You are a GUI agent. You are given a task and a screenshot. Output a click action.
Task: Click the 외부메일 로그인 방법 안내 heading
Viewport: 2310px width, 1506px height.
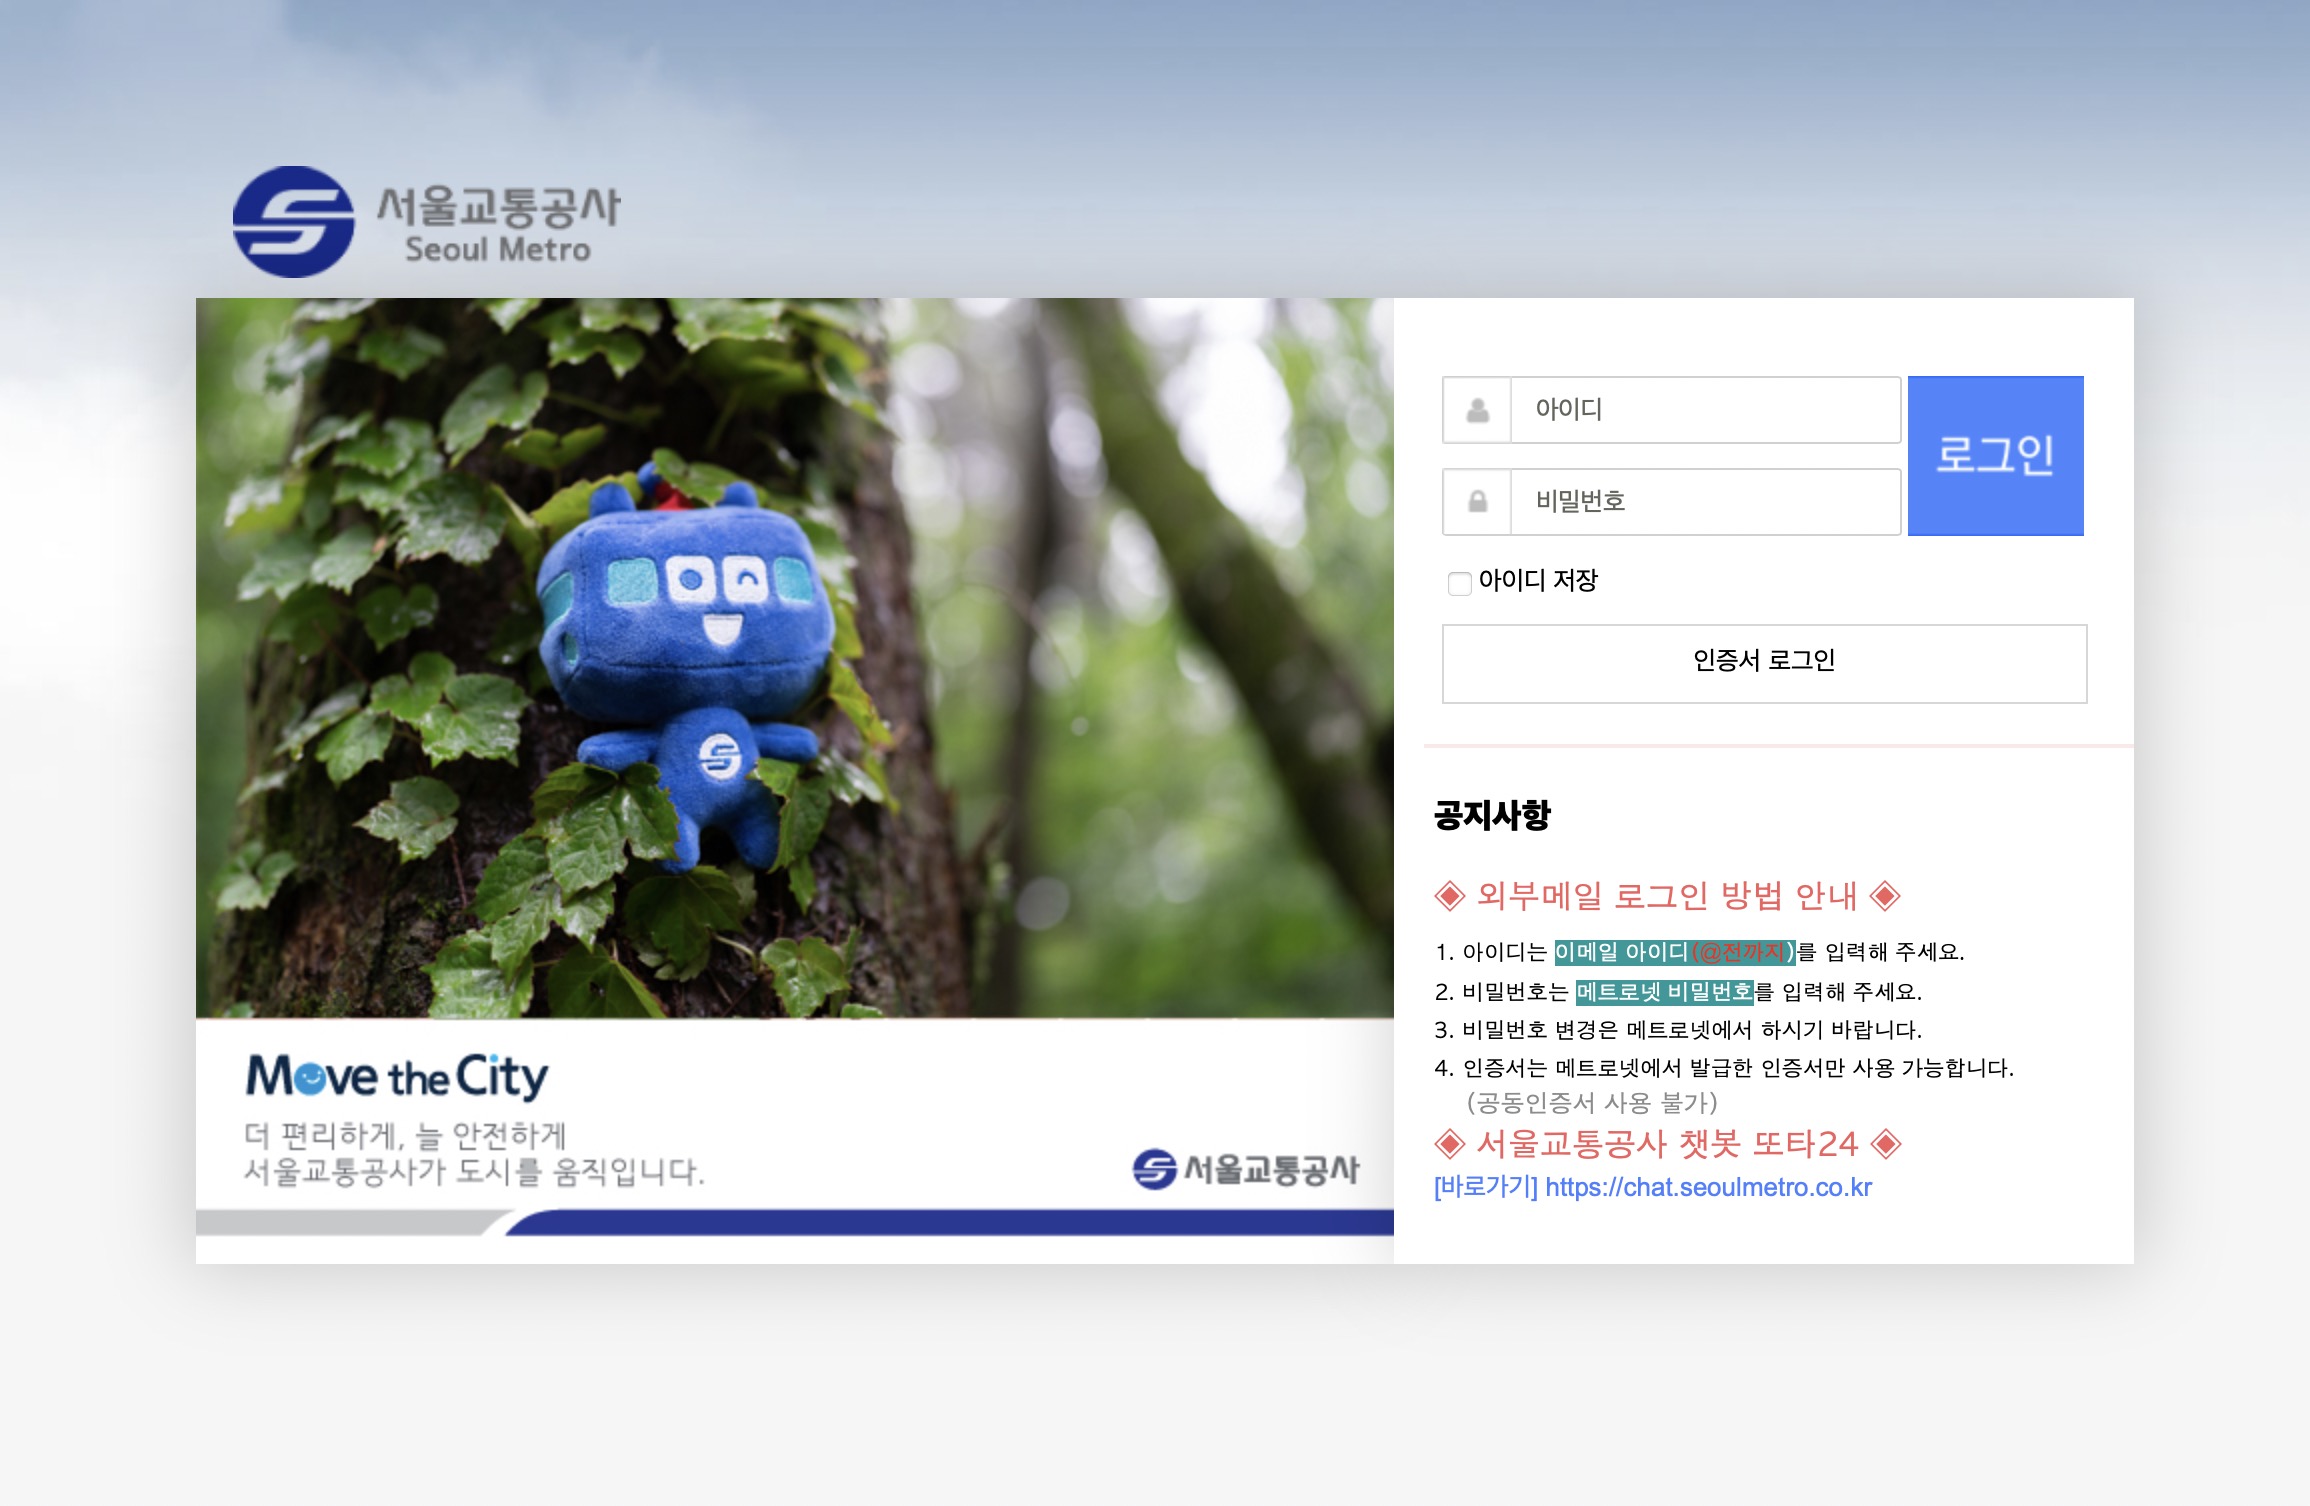coord(1667,896)
